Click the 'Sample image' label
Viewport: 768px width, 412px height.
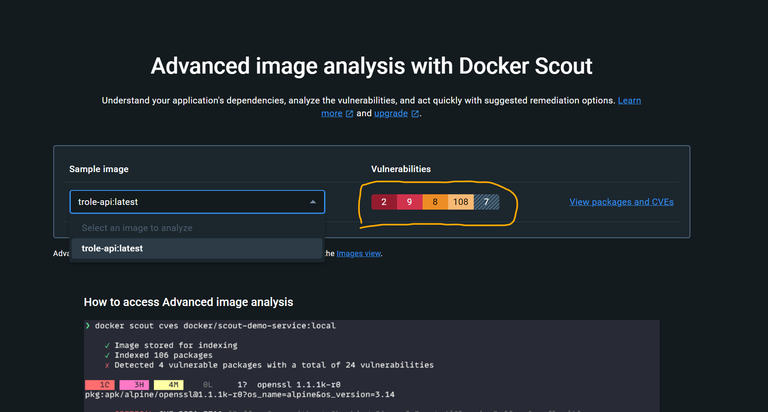pos(98,169)
